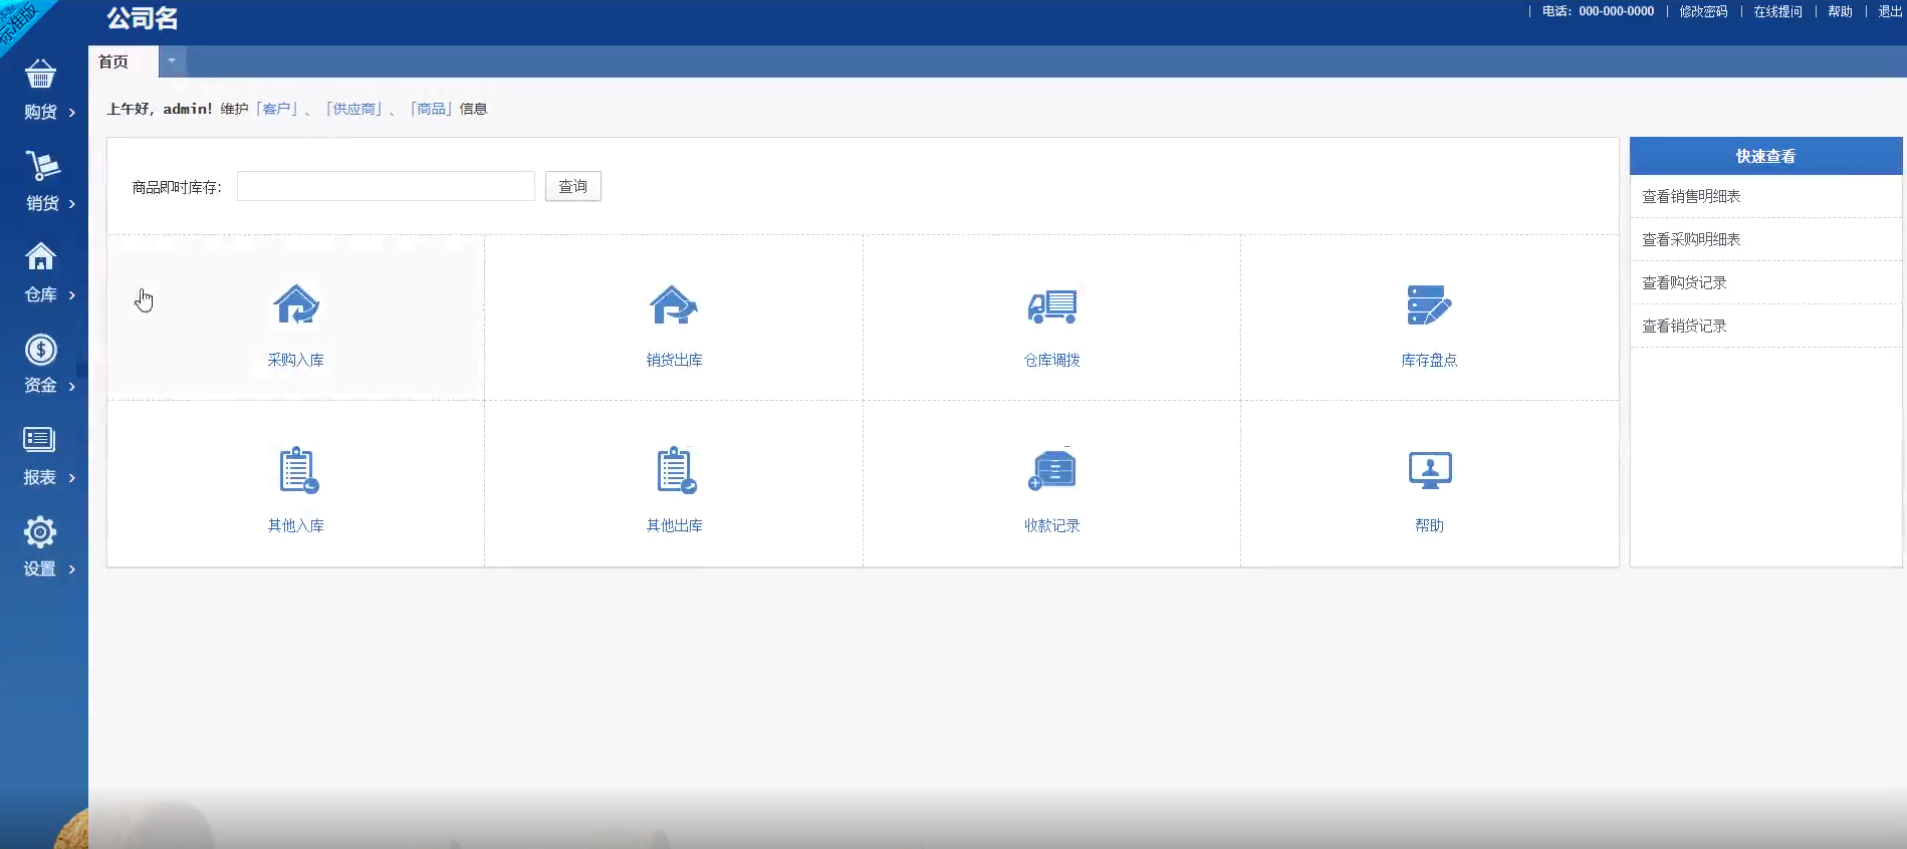Click the 其他出库 clipboard icon
Screen dimensions: 1907x849
pyautogui.click(x=675, y=471)
